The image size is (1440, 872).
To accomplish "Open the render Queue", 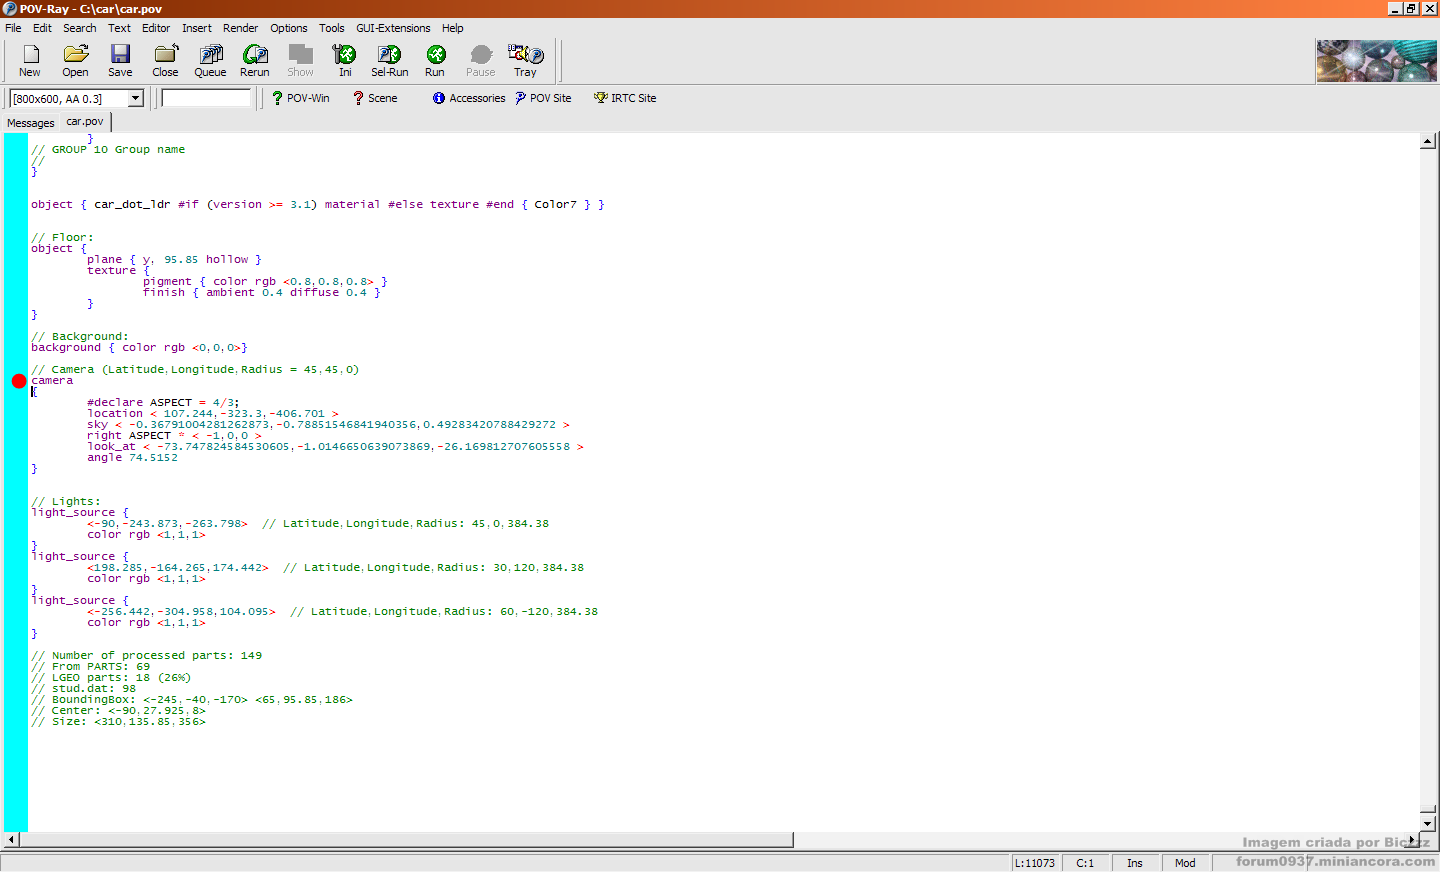I will pos(210,61).
